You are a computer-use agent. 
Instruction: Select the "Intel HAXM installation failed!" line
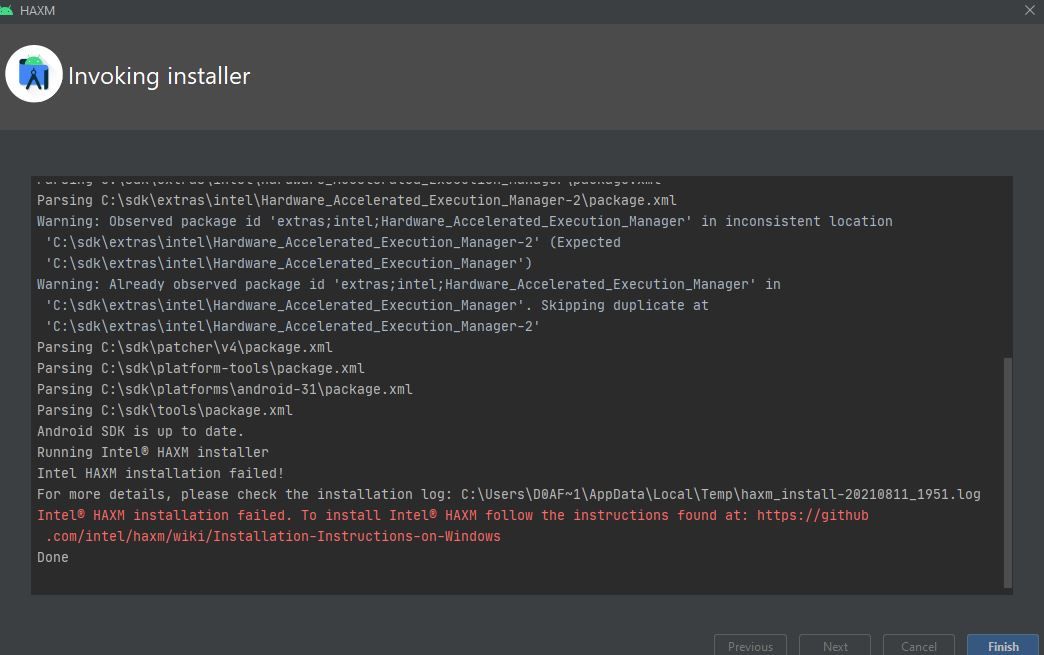click(x=160, y=474)
